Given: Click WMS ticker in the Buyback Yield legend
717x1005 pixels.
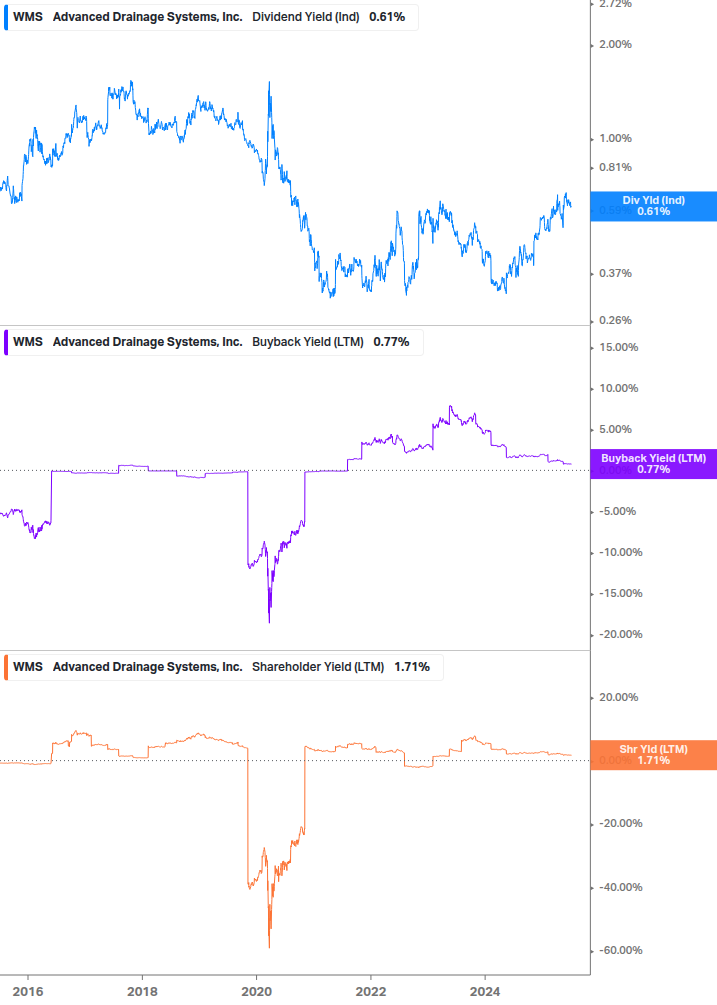Looking at the screenshot, I should pos(28,342).
